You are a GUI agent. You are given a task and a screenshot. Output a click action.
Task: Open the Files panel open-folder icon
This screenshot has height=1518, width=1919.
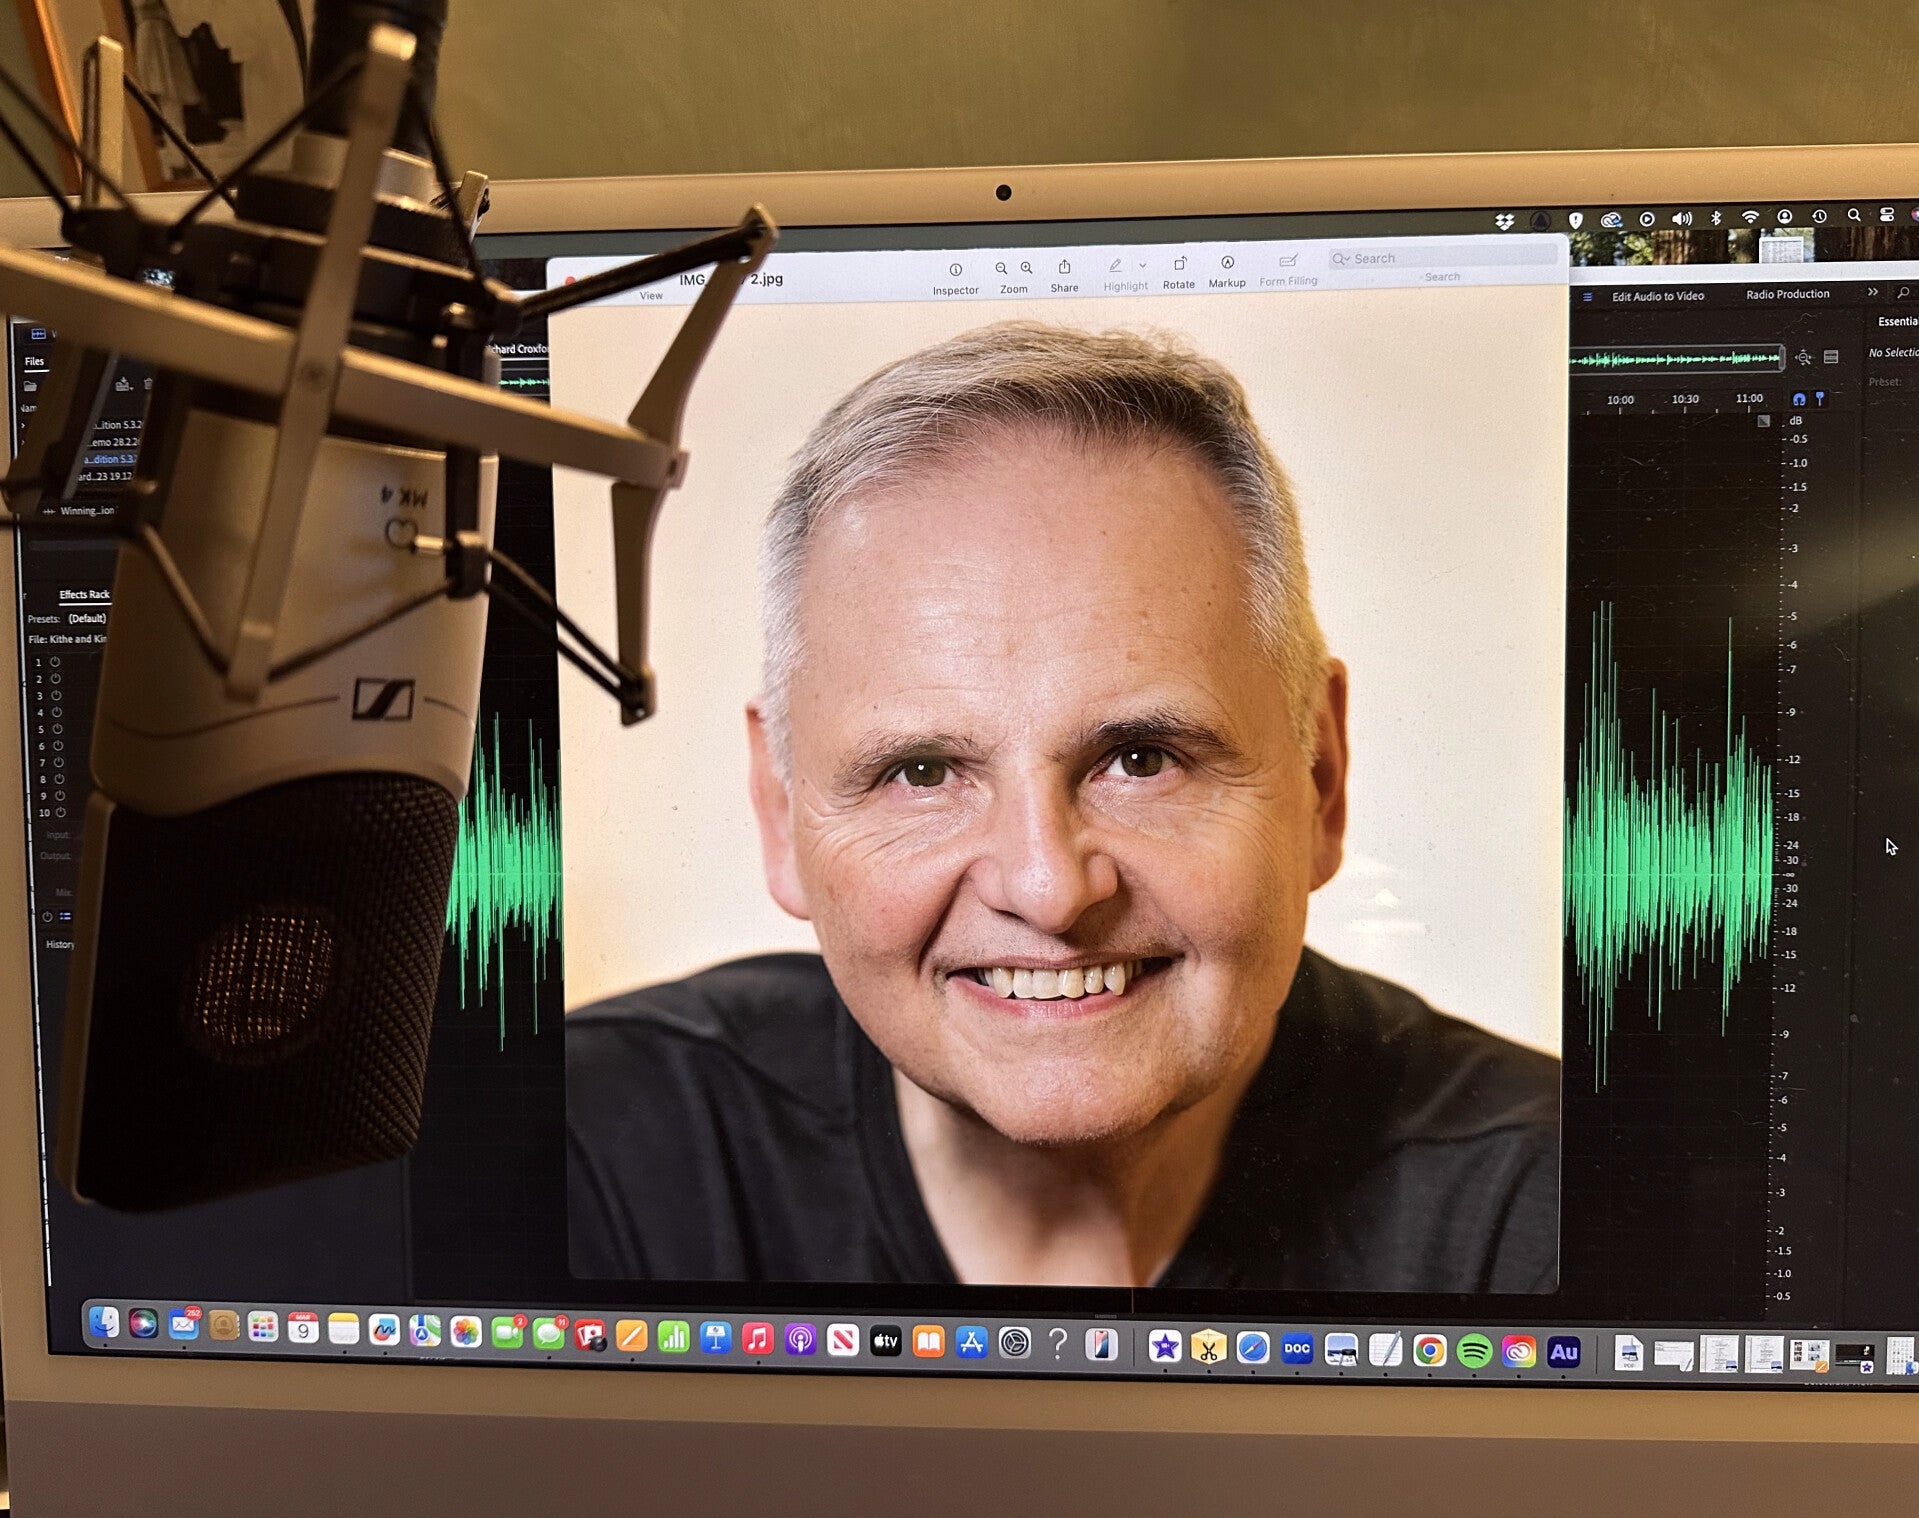[31, 386]
